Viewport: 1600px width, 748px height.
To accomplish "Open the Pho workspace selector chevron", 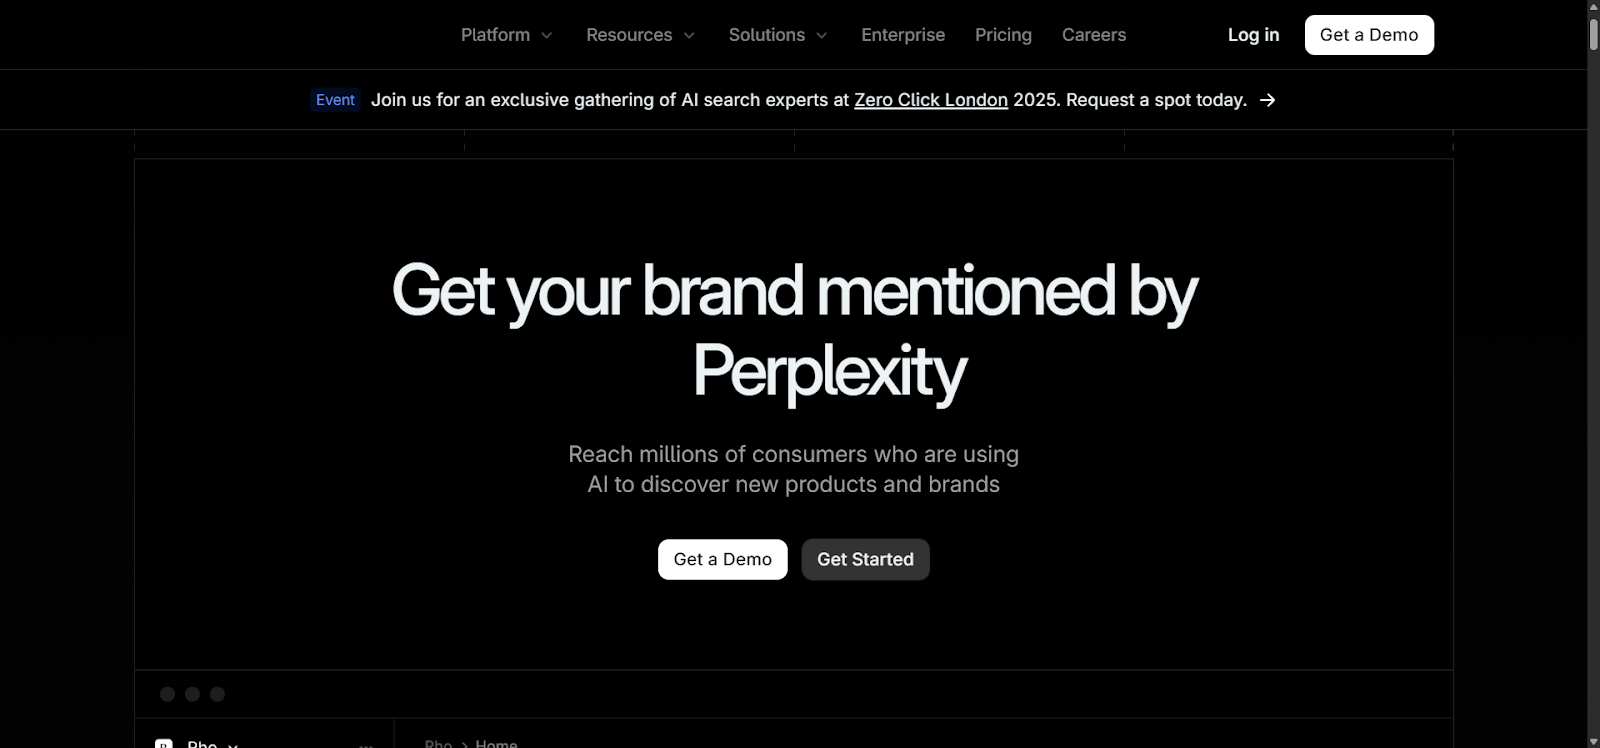I will (x=233, y=746).
